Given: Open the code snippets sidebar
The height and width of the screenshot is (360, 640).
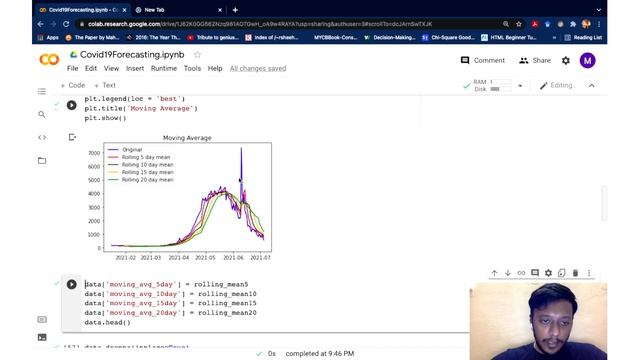Looking at the screenshot, I should click(x=42, y=137).
